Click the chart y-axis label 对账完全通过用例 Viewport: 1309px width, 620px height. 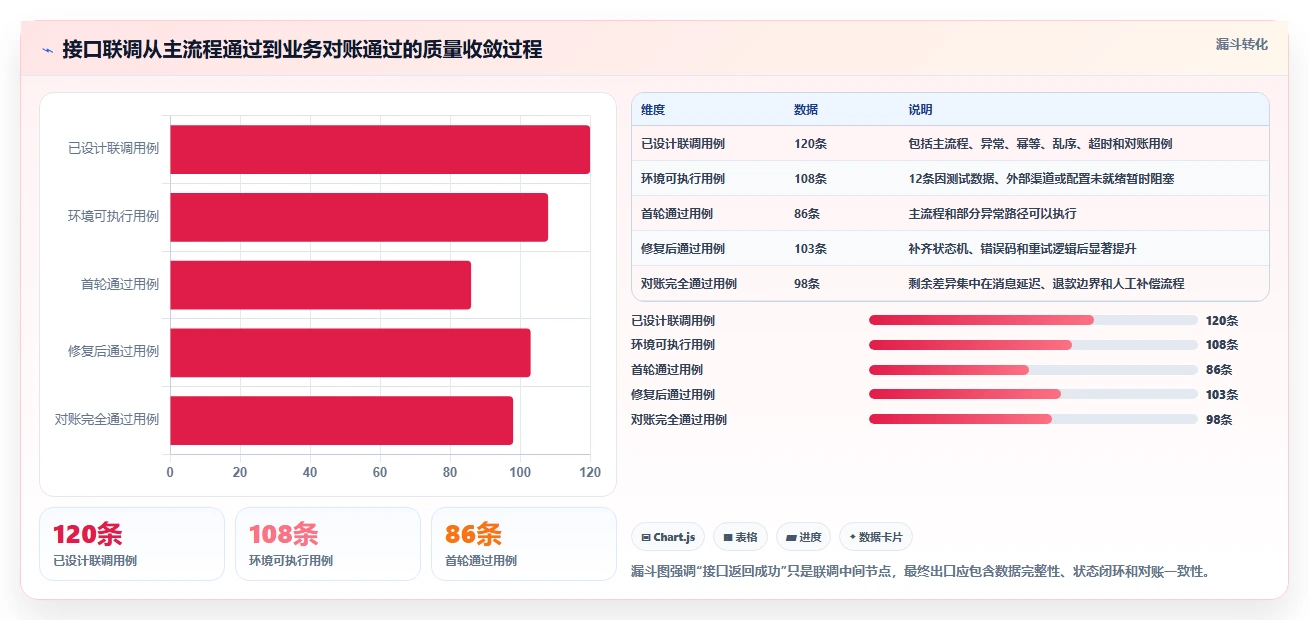[107, 420]
